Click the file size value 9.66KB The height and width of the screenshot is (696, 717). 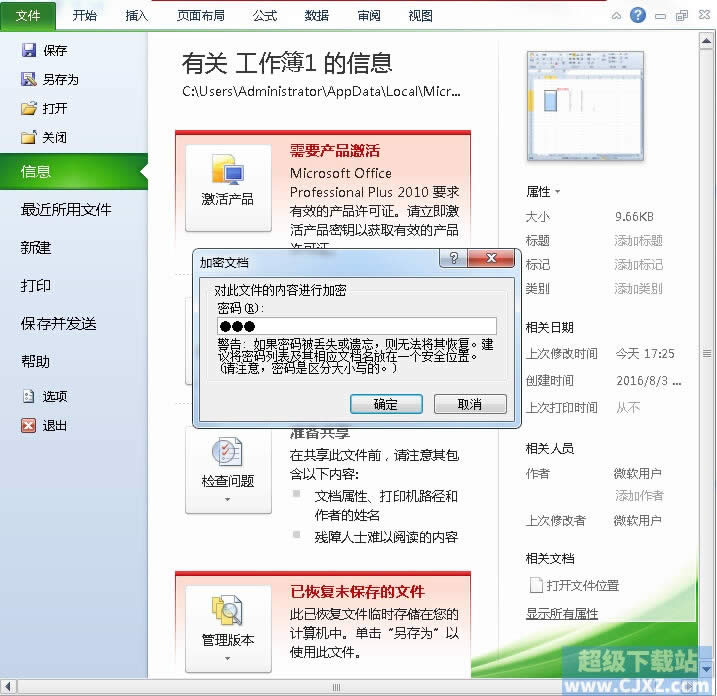tap(634, 216)
